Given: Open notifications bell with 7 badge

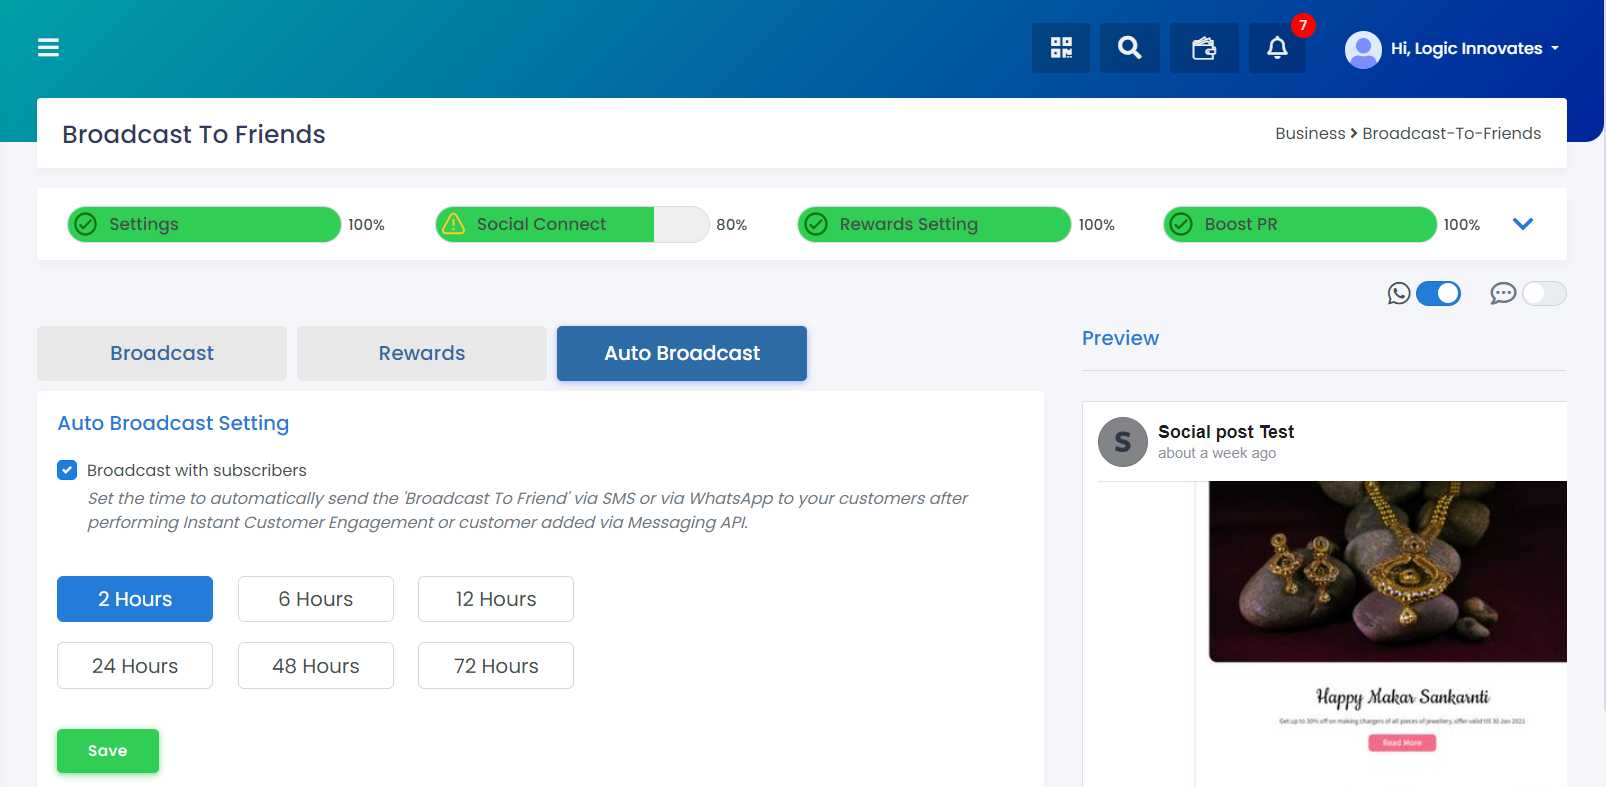Looking at the screenshot, I should pyautogui.click(x=1277, y=48).
